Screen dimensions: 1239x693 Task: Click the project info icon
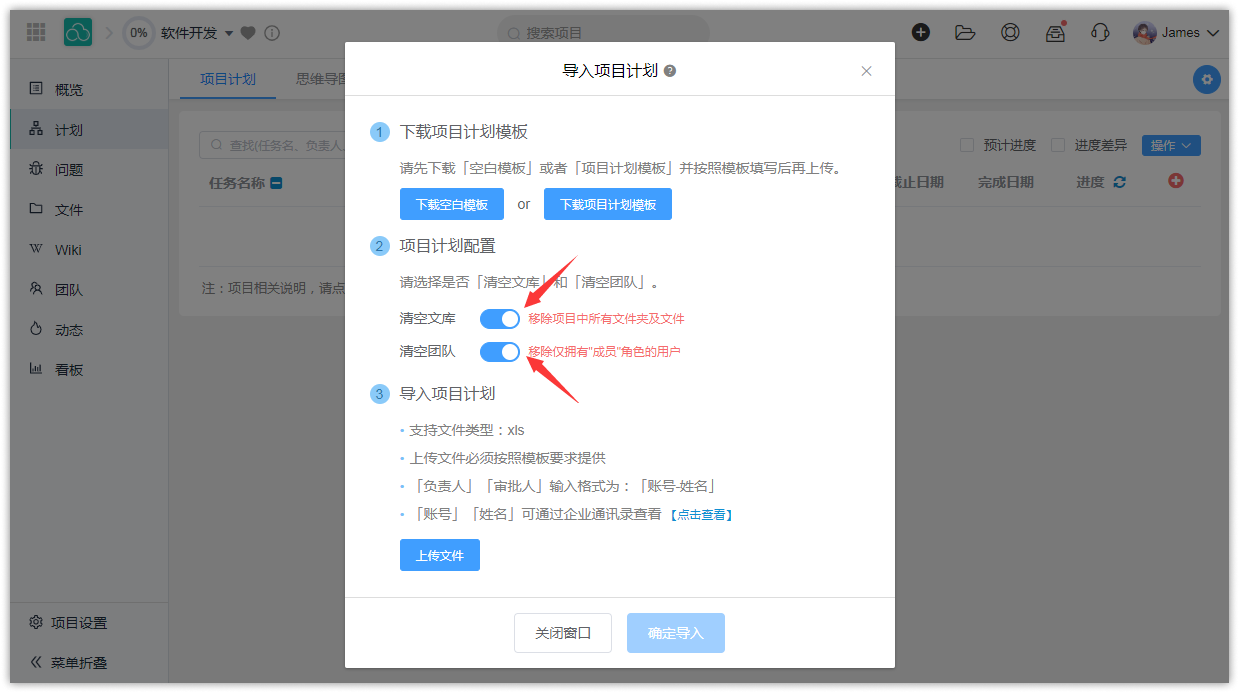[x=272, y=33]
